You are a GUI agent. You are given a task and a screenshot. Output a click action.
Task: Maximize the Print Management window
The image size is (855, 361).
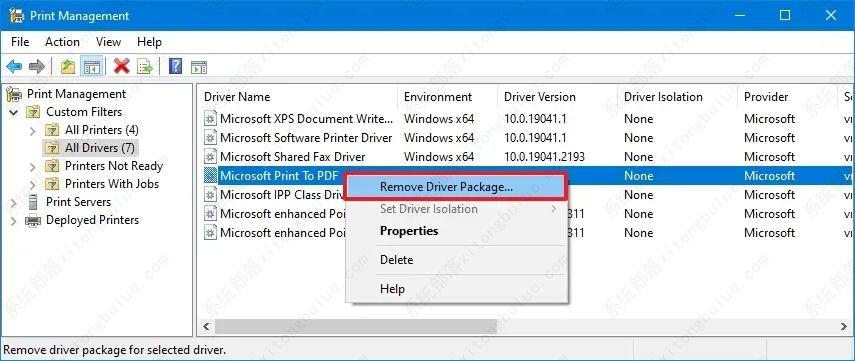785,15
